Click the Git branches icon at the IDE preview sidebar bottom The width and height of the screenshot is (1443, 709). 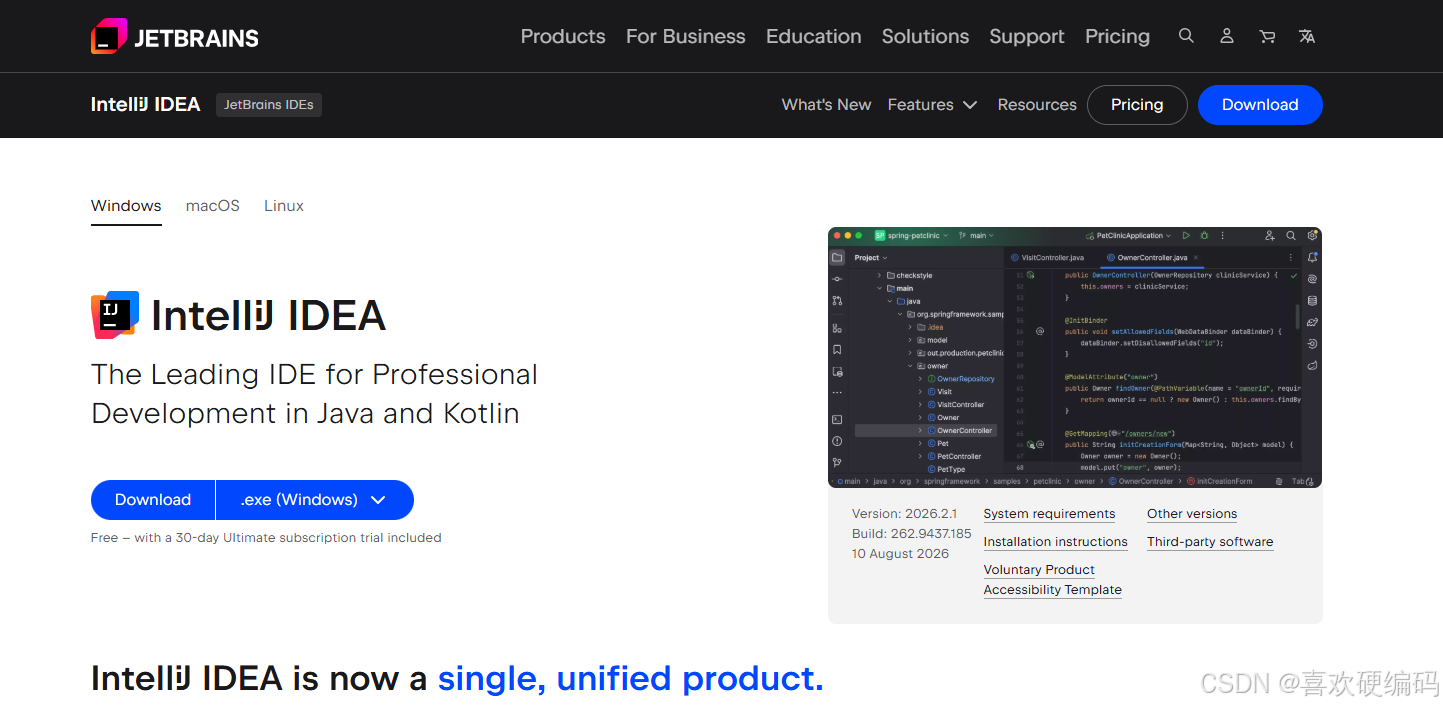pos(837,462)
